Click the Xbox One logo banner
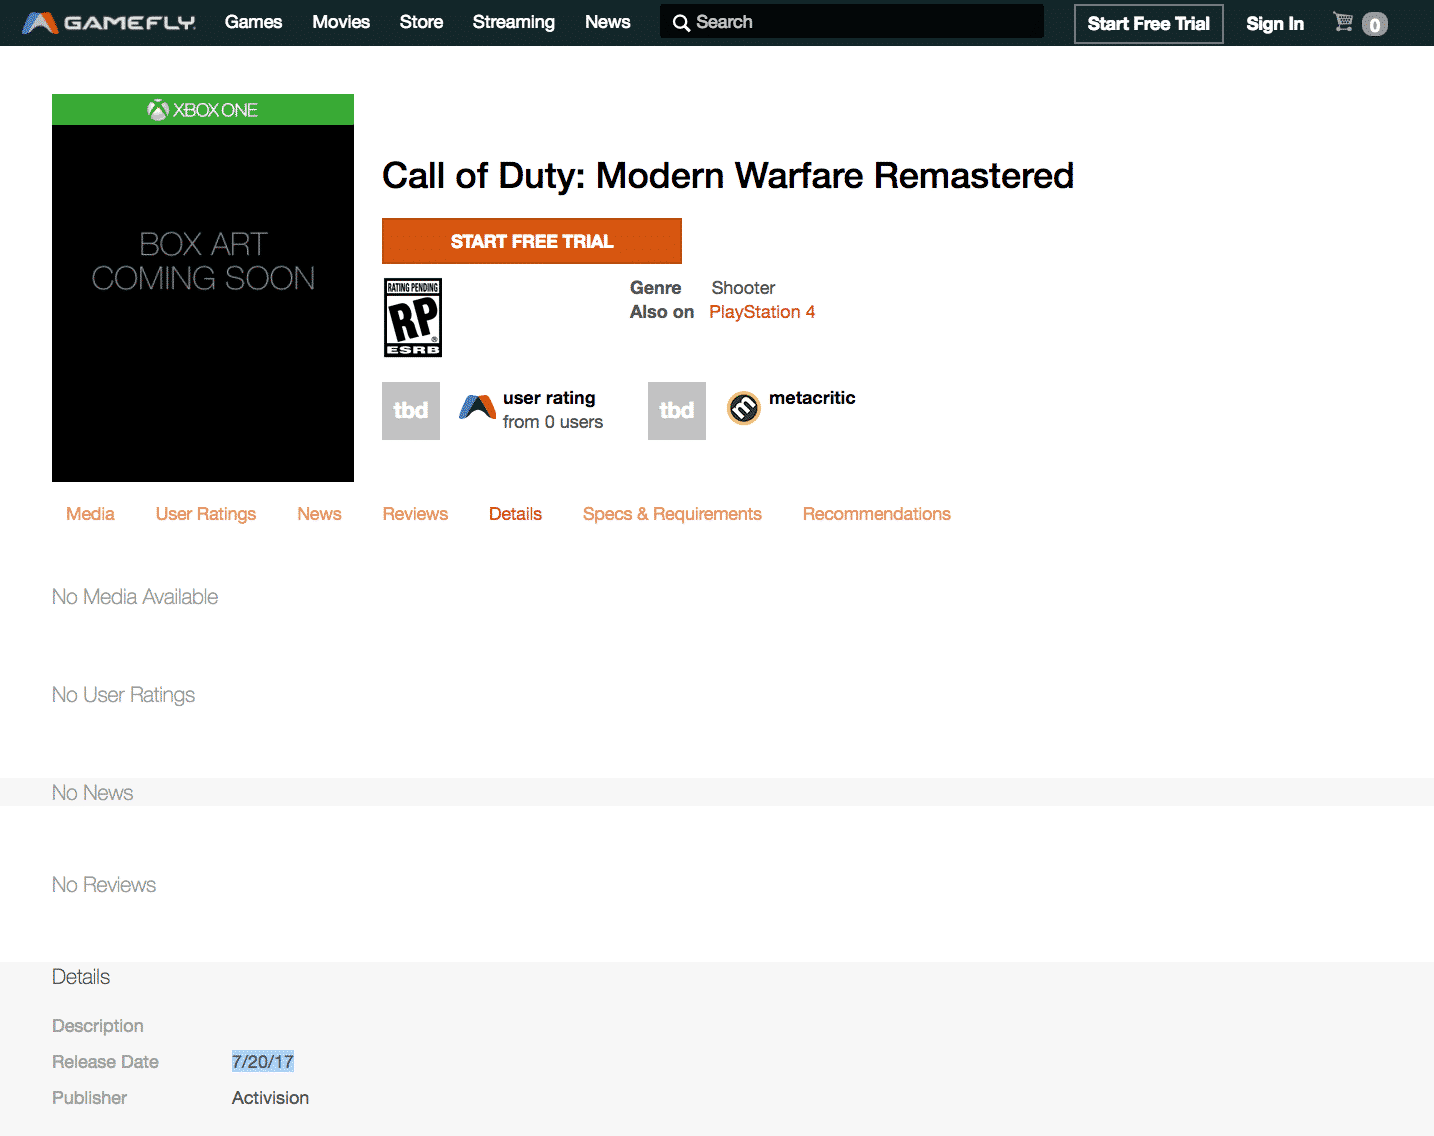The height and width of the screenshot is (1136, 1434). pos(202,110)
